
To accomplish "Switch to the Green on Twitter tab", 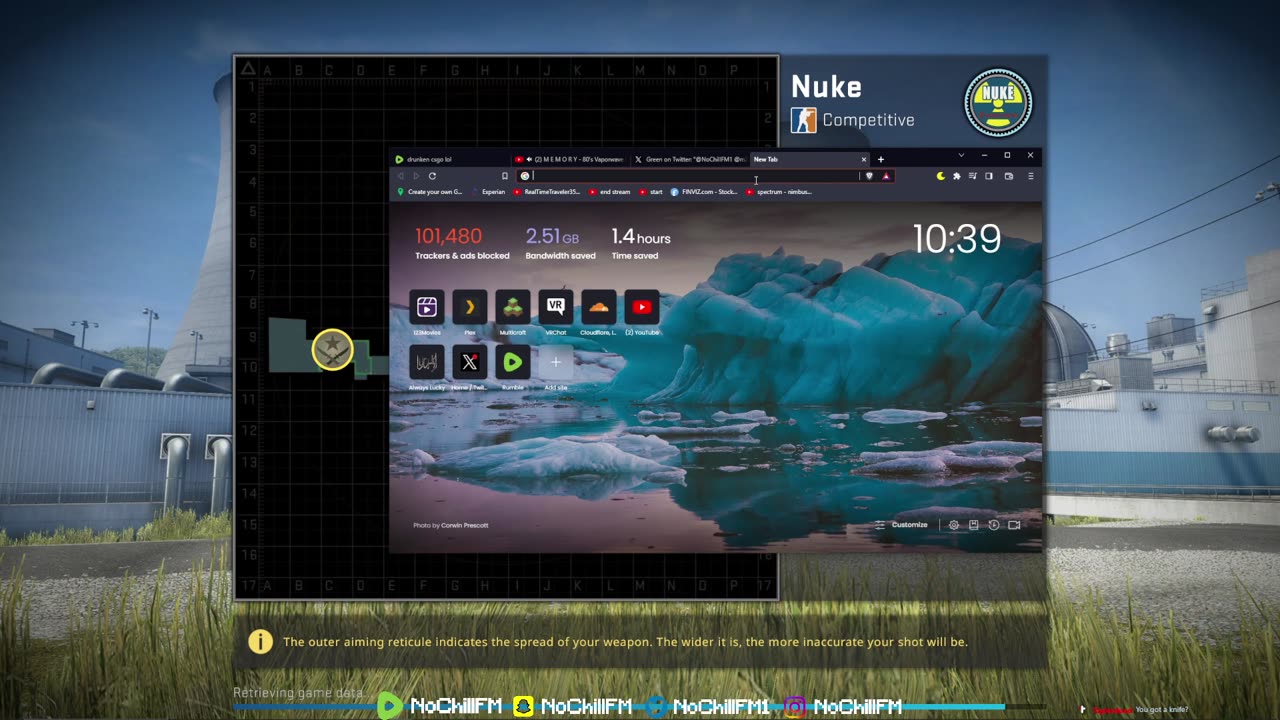I will click(688, 159).
